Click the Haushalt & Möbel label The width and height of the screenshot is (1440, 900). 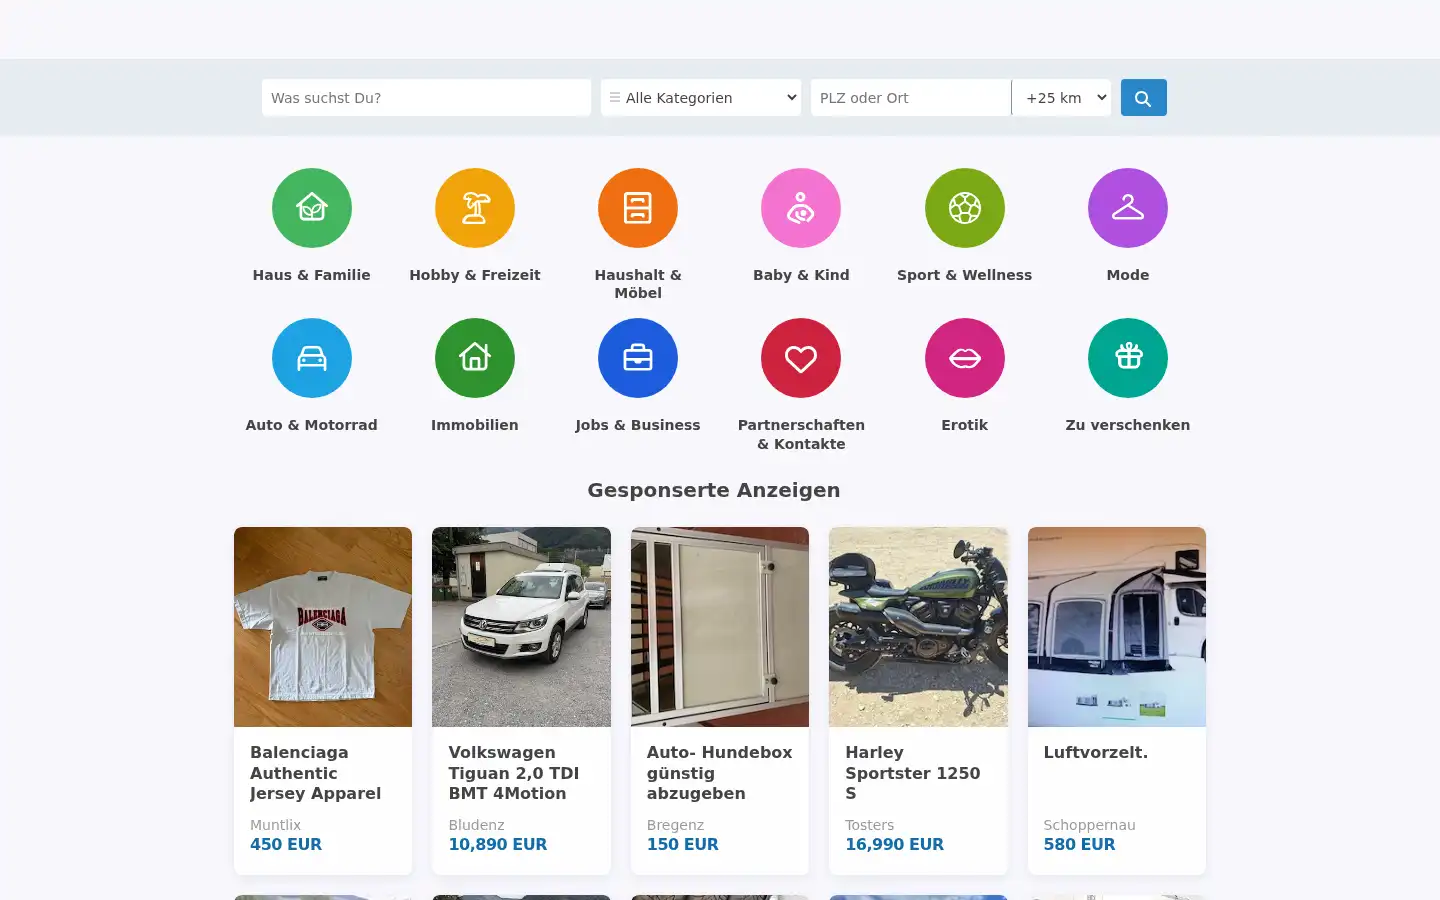tap(638, 284)
